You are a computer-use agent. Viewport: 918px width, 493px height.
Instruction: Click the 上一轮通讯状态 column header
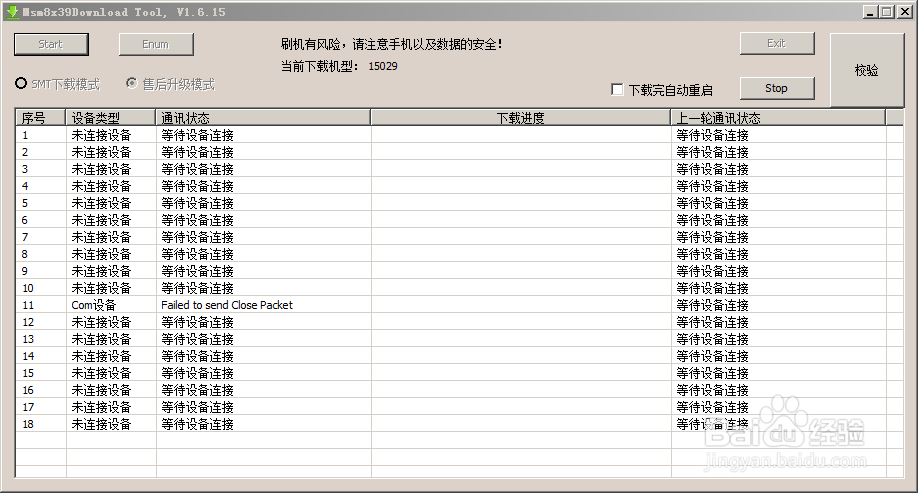[778, 118]
